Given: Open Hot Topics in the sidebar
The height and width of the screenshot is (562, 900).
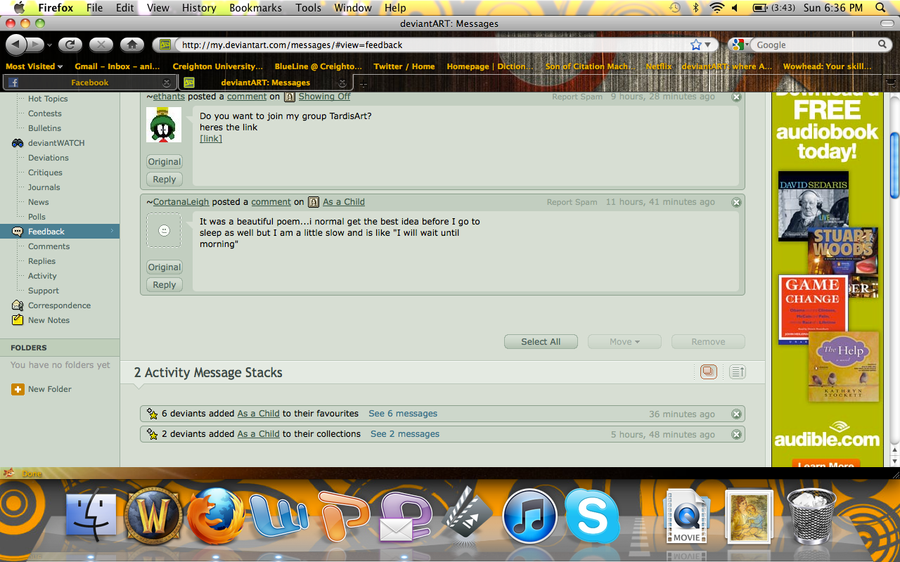Looking at the screenshot, I should click(48, 99).
